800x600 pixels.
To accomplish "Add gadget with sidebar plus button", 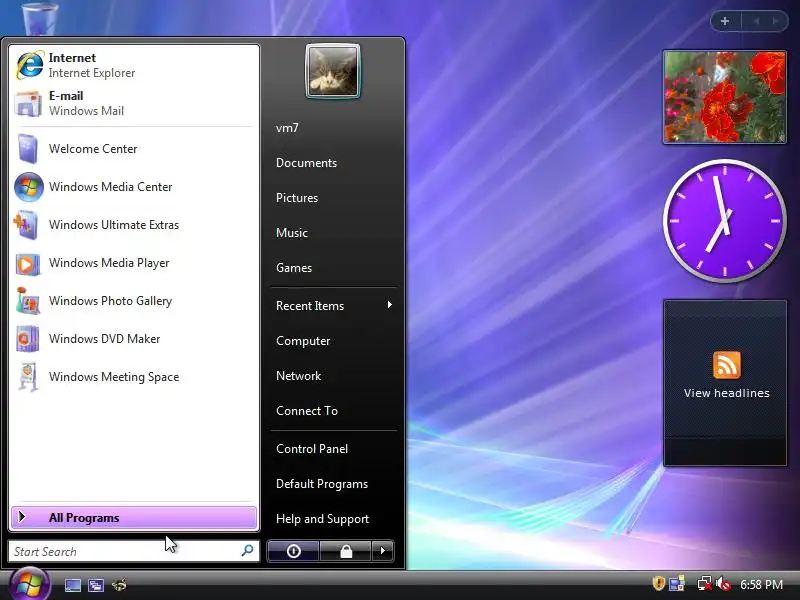I will [725, 21].
